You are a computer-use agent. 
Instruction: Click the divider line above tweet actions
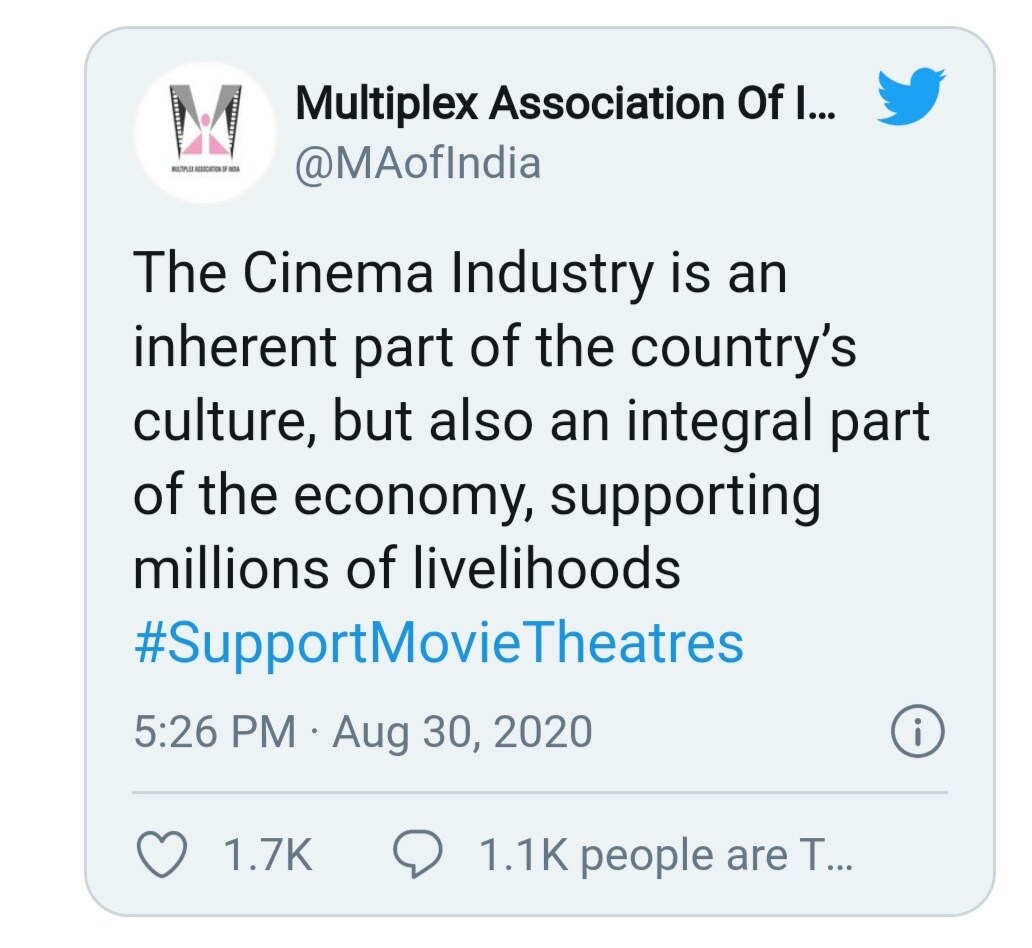tap(540, 793)
